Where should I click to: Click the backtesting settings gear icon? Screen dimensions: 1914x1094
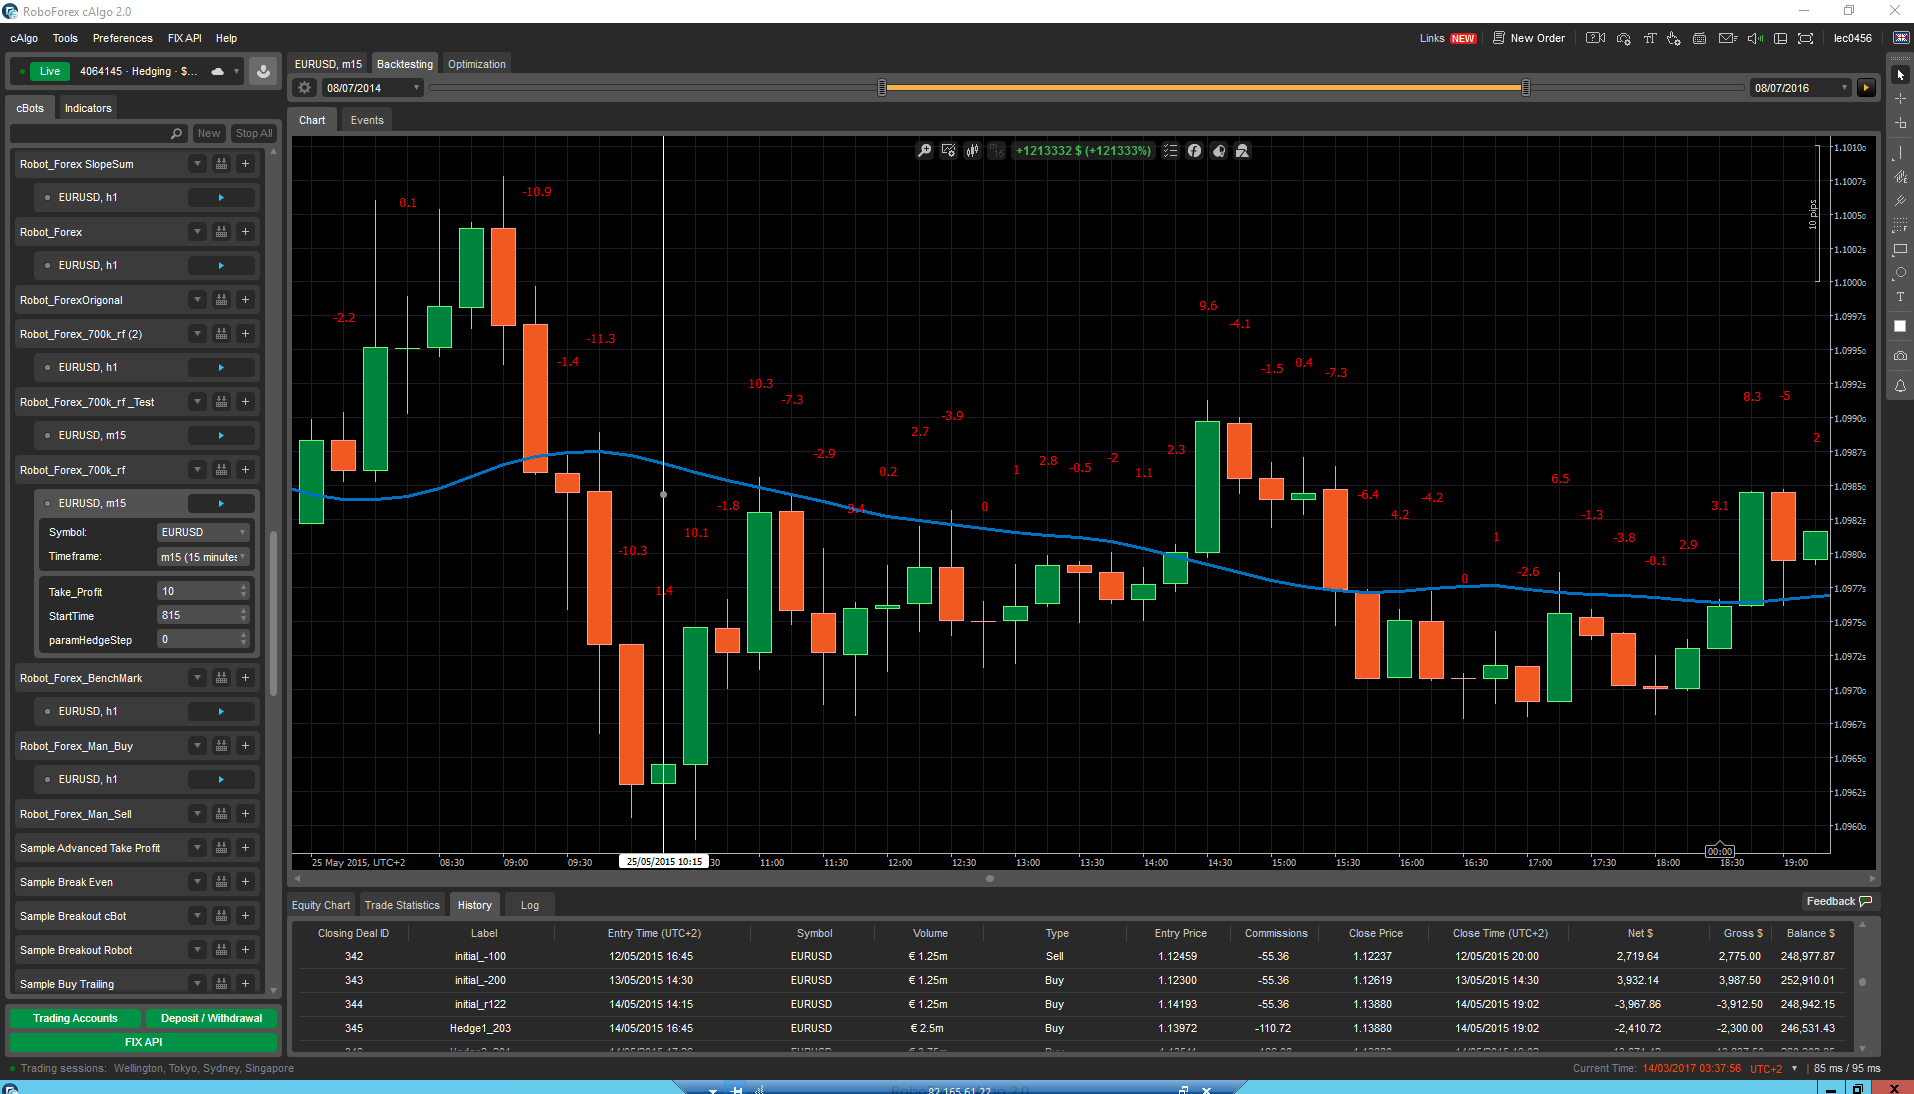(x=305, y=88)
